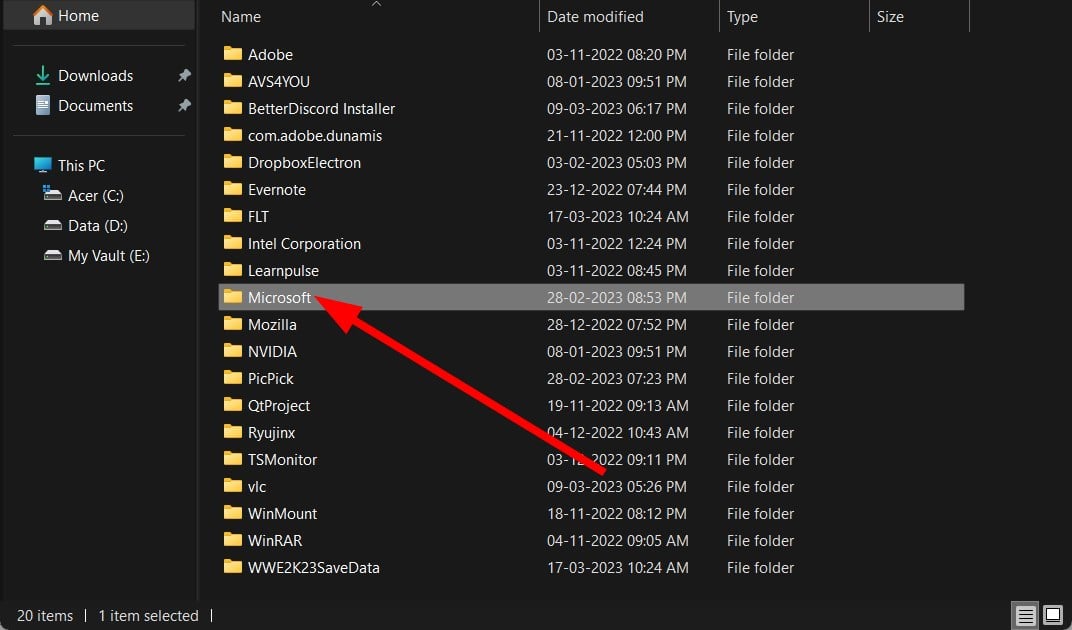The width and height of the screenshot is (1072, 630).
Task: Select the BetterDiscord Installer folder name
Action: pyautogui.click(x=321, y=109)
